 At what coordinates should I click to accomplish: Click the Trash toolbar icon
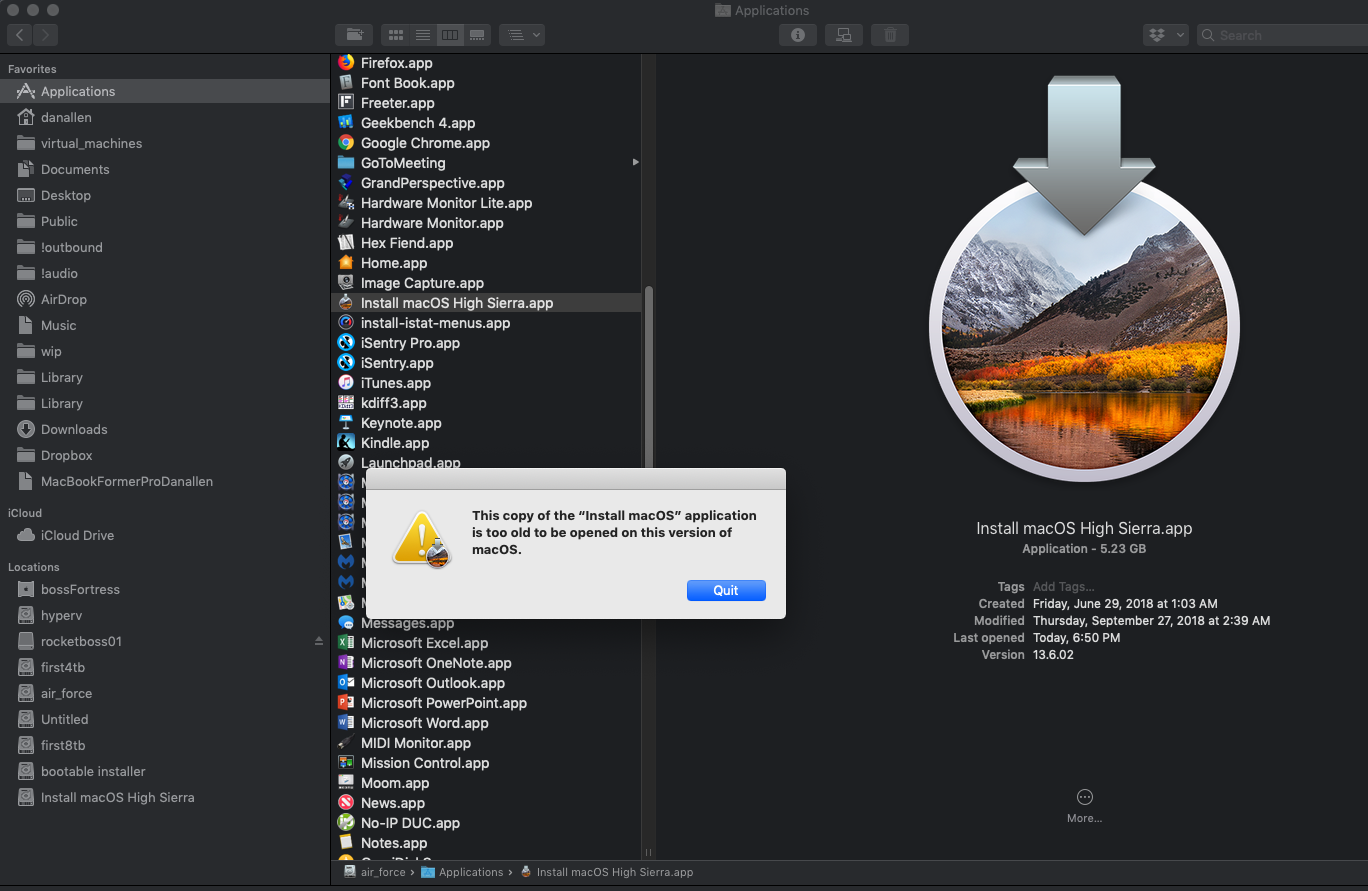[890, 35]
